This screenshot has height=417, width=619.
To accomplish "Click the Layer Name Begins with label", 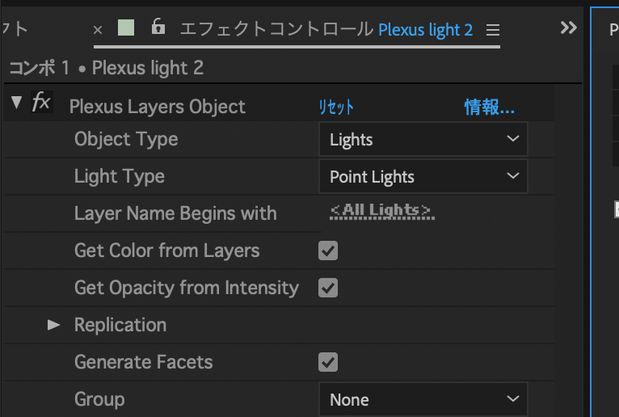I will (x=176, y=213).
